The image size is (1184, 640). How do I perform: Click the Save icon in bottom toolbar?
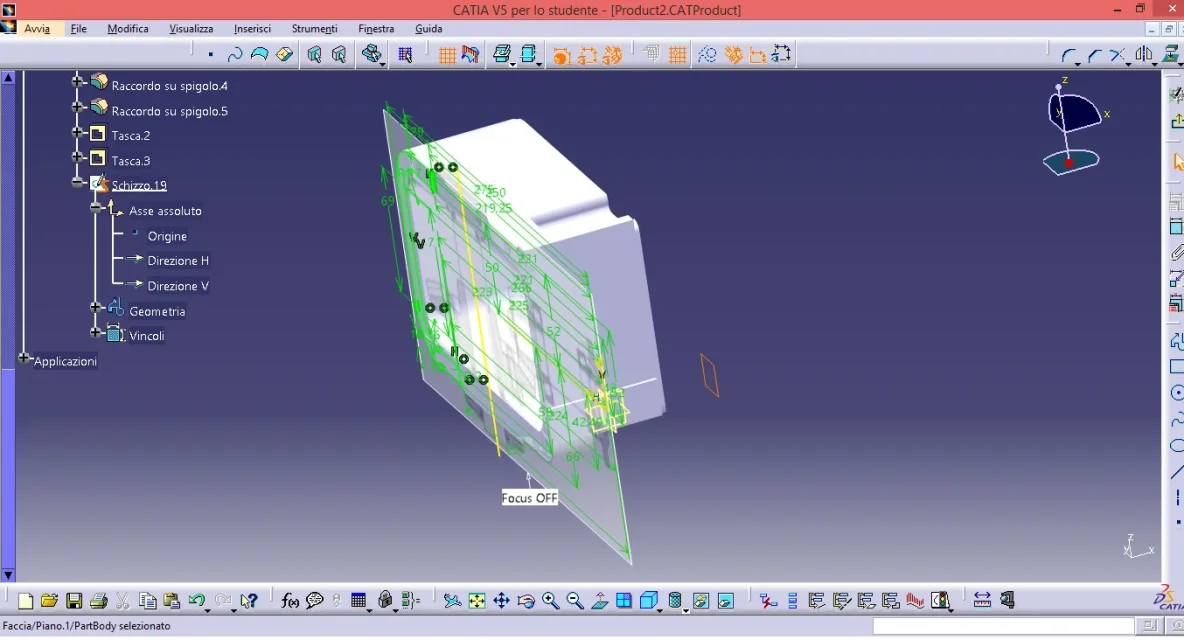[x=74, y=601]
